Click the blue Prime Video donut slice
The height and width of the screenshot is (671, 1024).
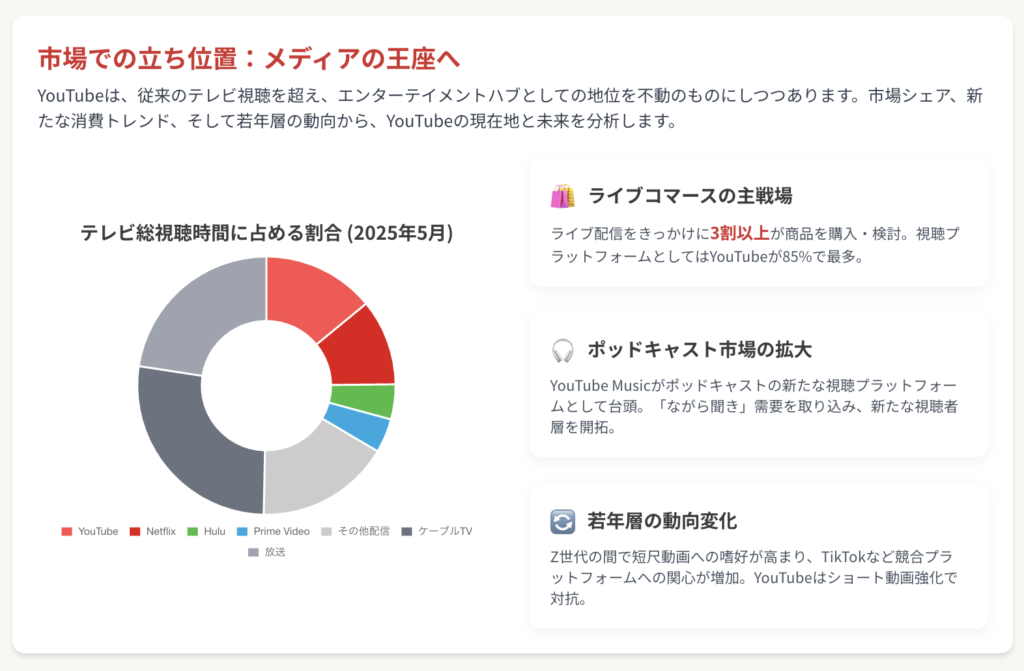[357, 427]
